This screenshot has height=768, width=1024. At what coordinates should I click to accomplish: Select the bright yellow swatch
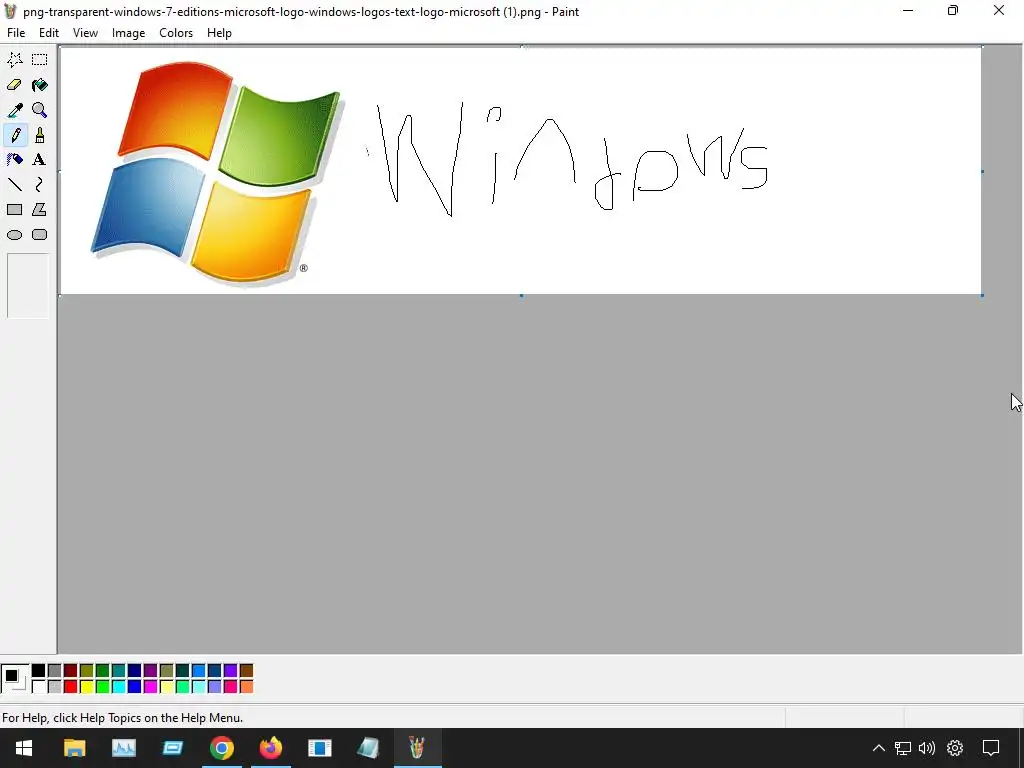click(87, 686)
